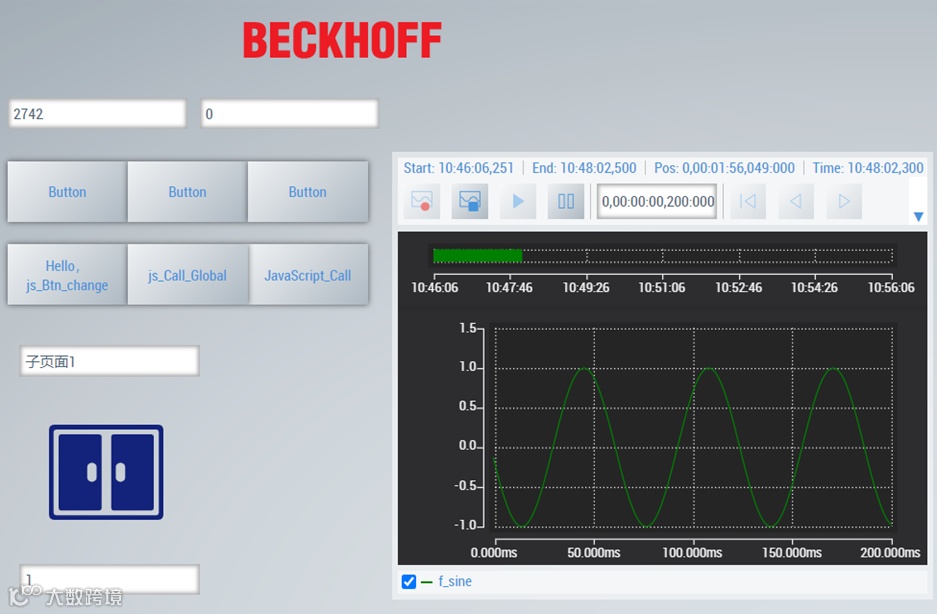Screen dimensions: 937x614
Task: Click the JavaScript_Call button
Action: pyautogui.click(x=308, y=275)
